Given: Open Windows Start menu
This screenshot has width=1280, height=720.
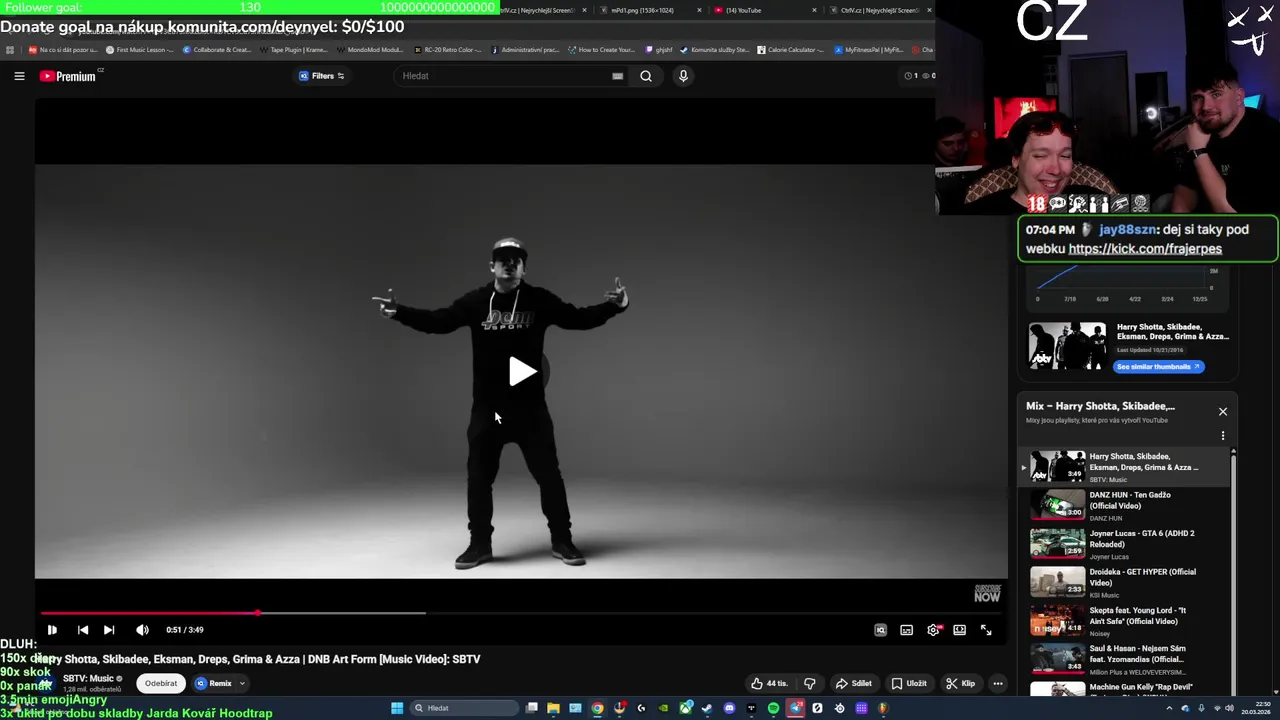Looking at the screenshot, I should coord(397,708).
